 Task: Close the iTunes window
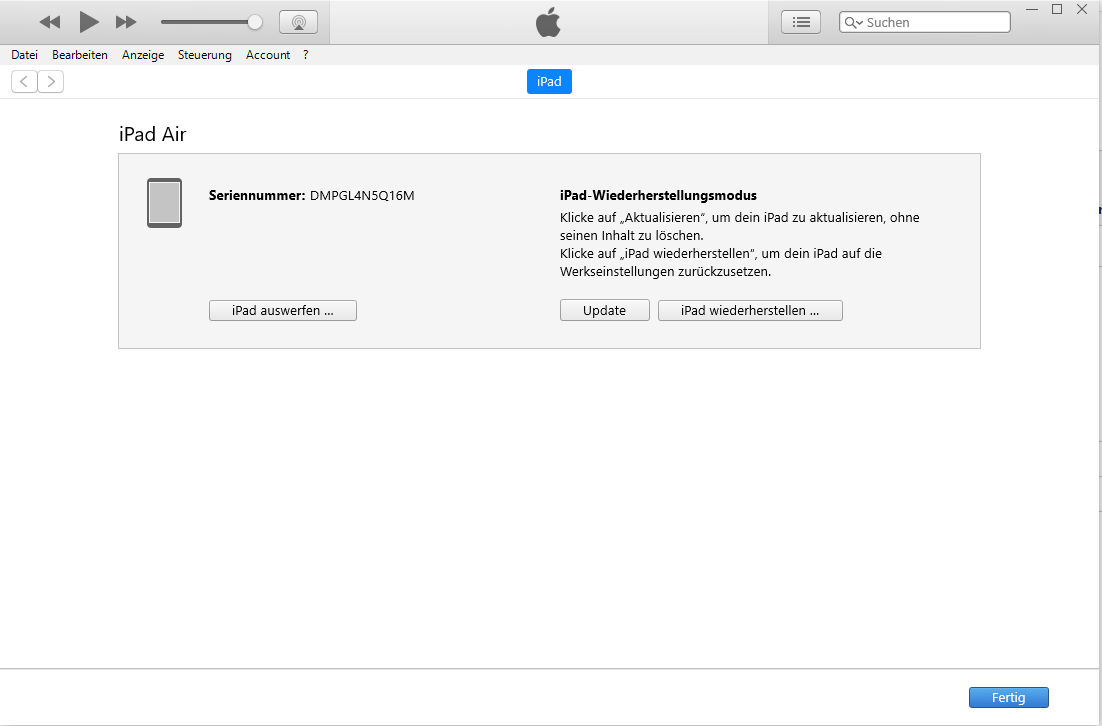pyautogui.click(x=1082, y=9)
